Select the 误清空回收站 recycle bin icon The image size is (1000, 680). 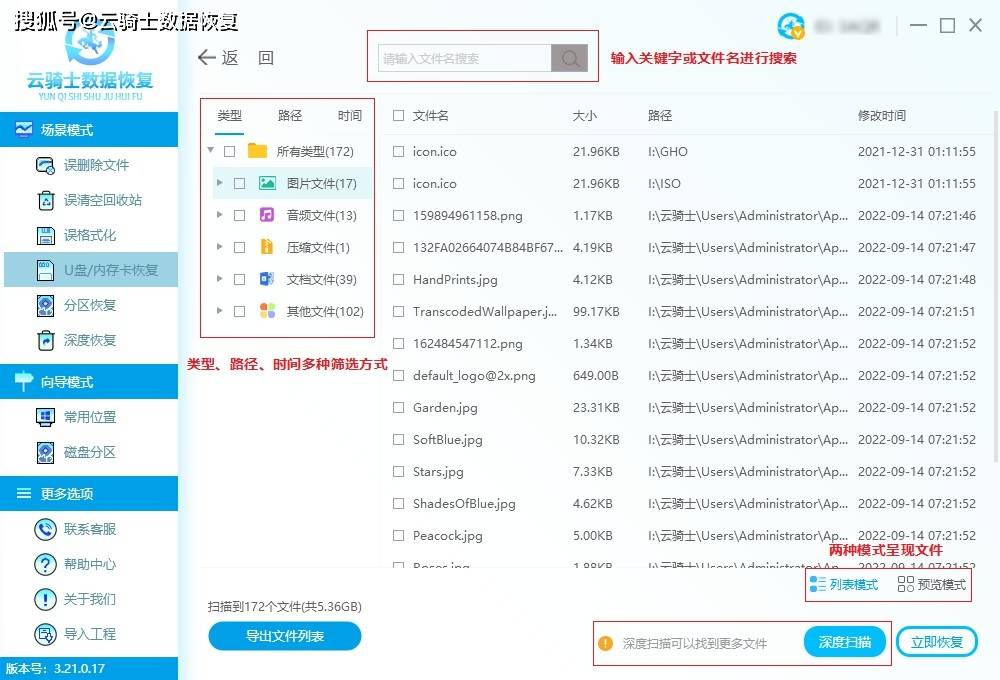coord(45,200)
